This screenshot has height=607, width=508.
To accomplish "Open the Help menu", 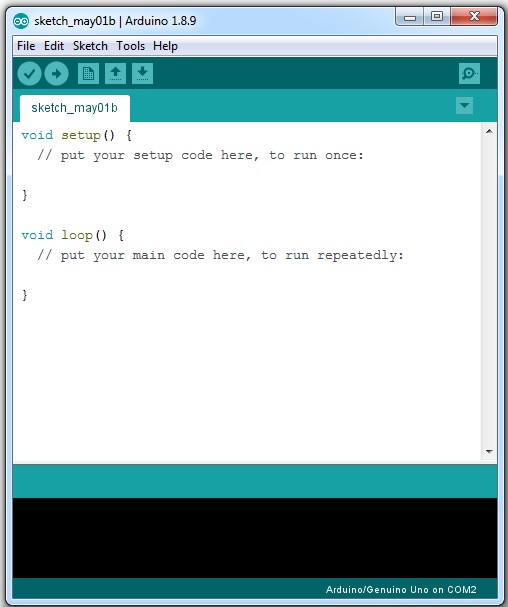I will click(x=165, y=46).
